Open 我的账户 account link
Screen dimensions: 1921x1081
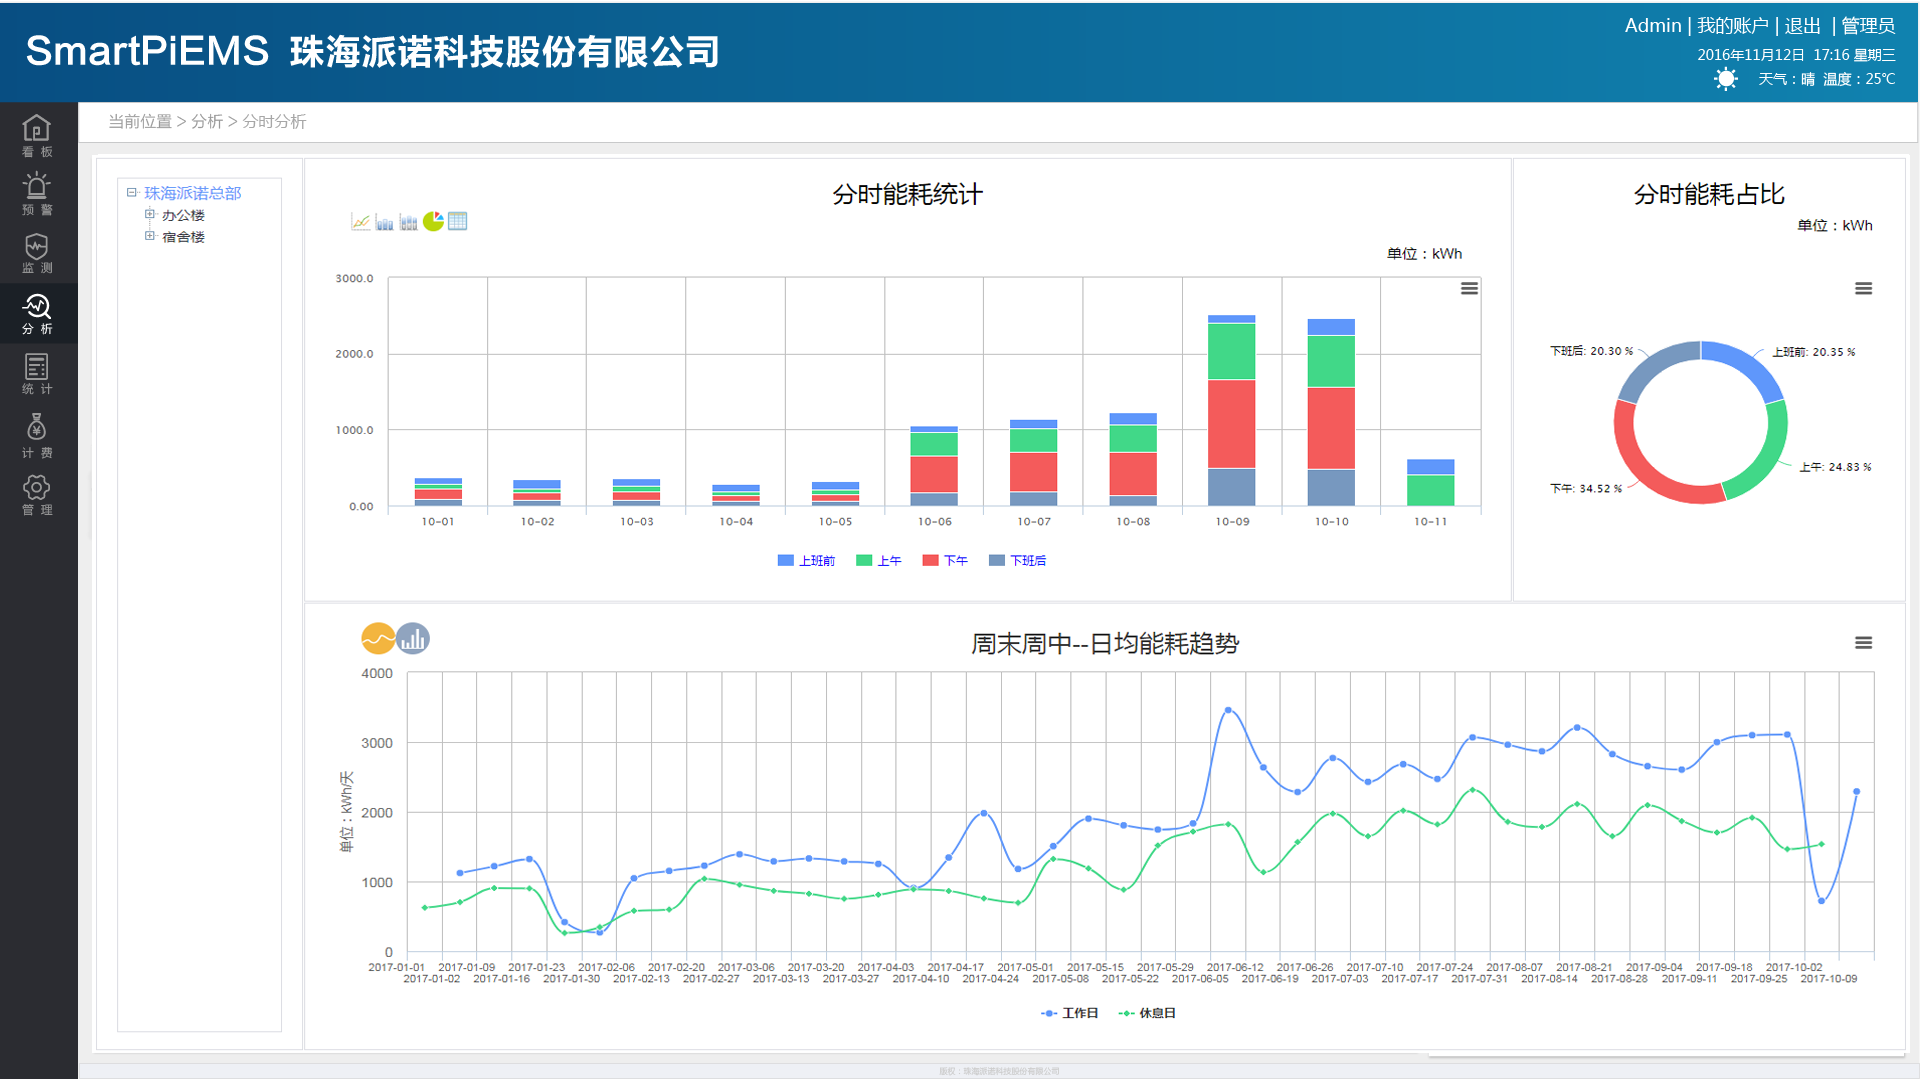(1732, 26)
